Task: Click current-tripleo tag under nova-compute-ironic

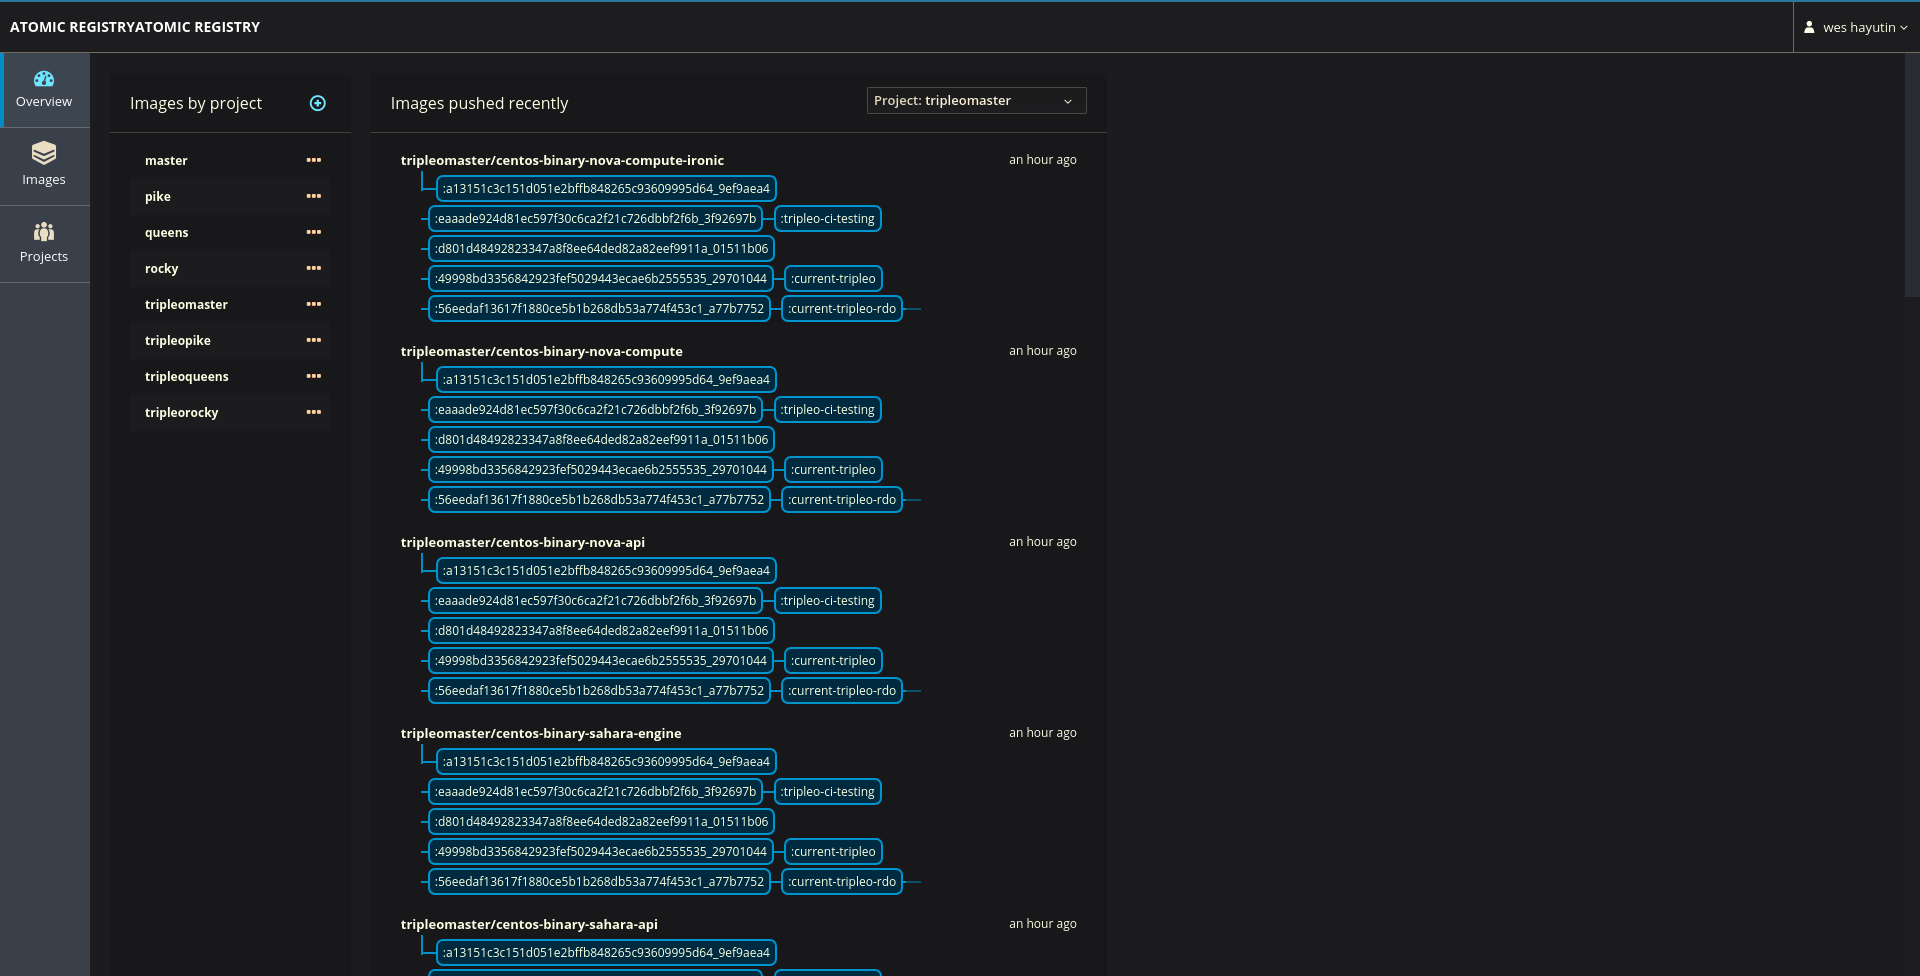Action: click(833, 278)
